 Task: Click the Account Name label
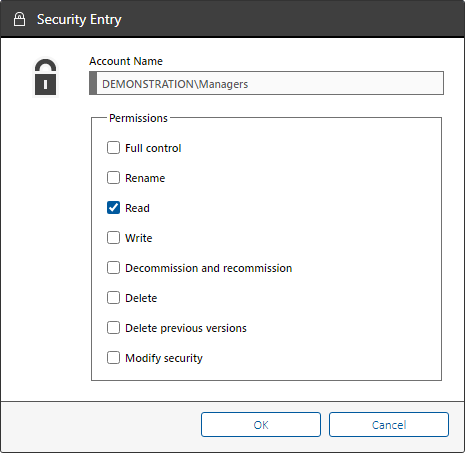[x=126, y=61]
